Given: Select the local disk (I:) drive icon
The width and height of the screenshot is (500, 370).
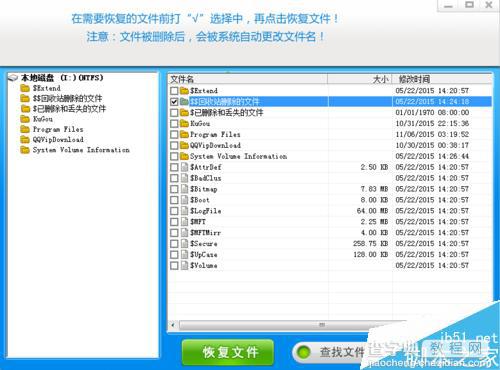Looking at the screenshot, I should click(13, 78).
